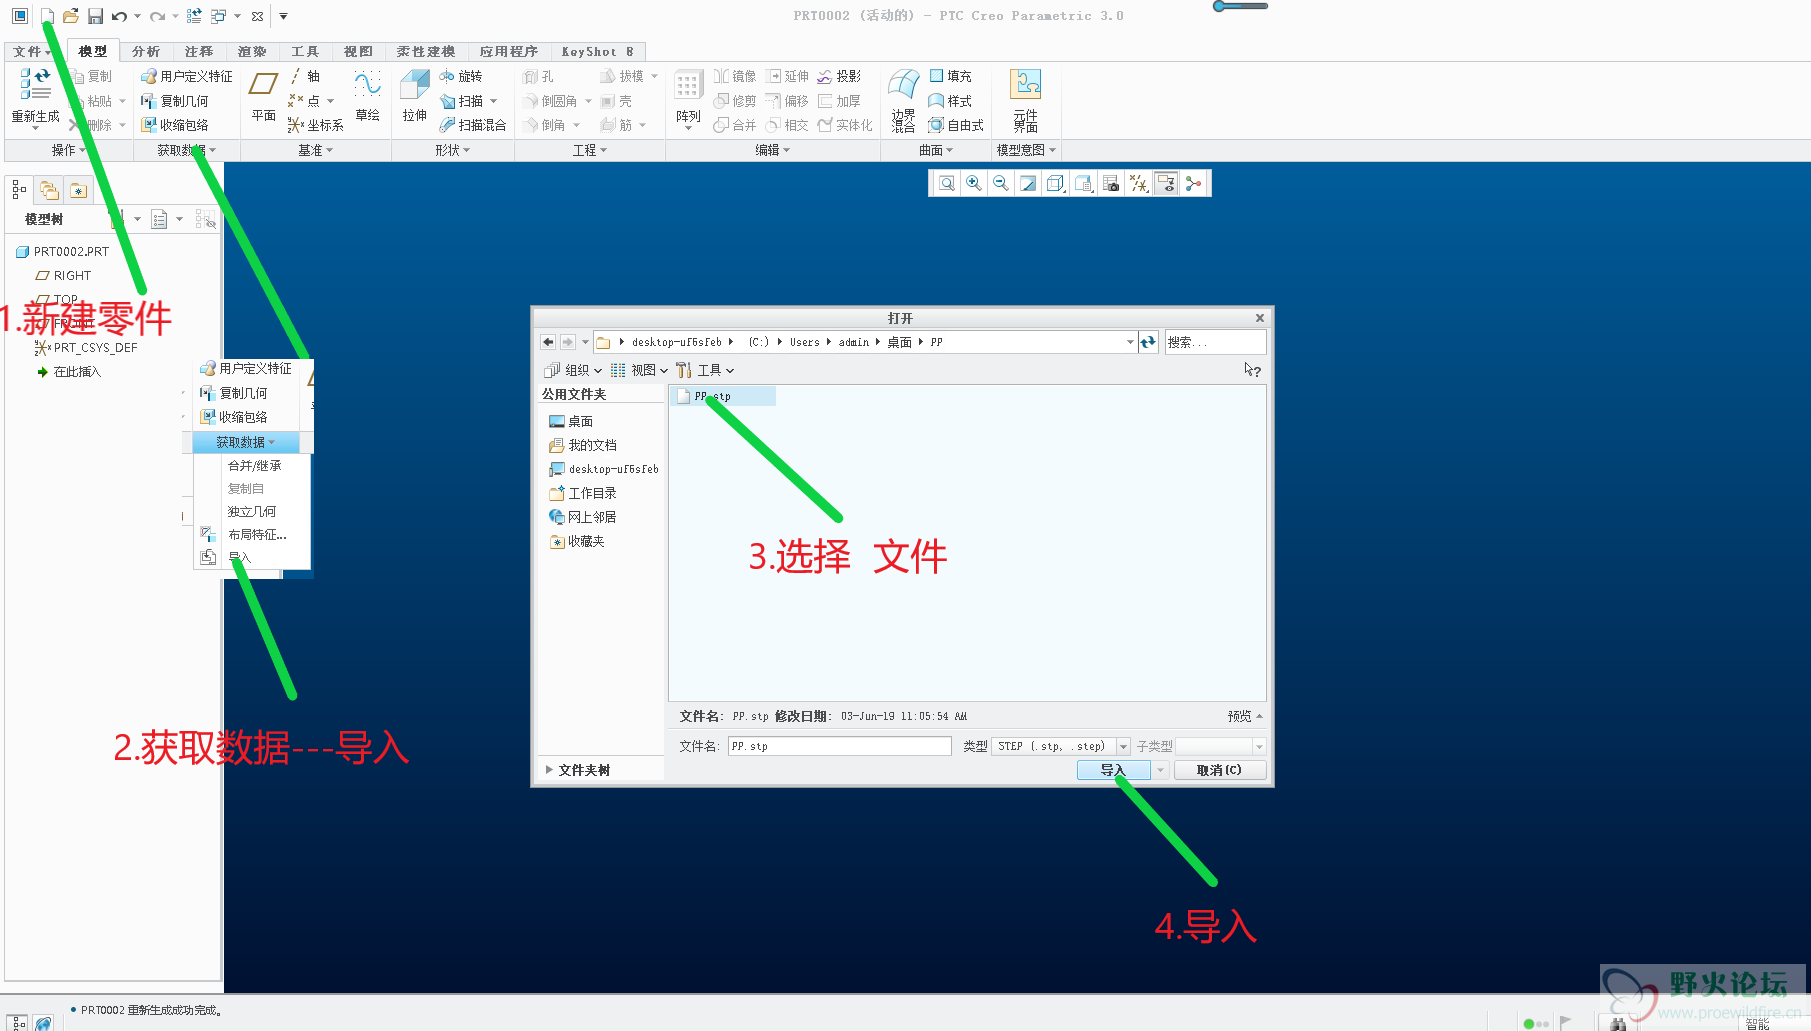This screenshot has height=1031, width=1811.
Task: Open the file type STEP dropdown
Action: [1123, 746]
